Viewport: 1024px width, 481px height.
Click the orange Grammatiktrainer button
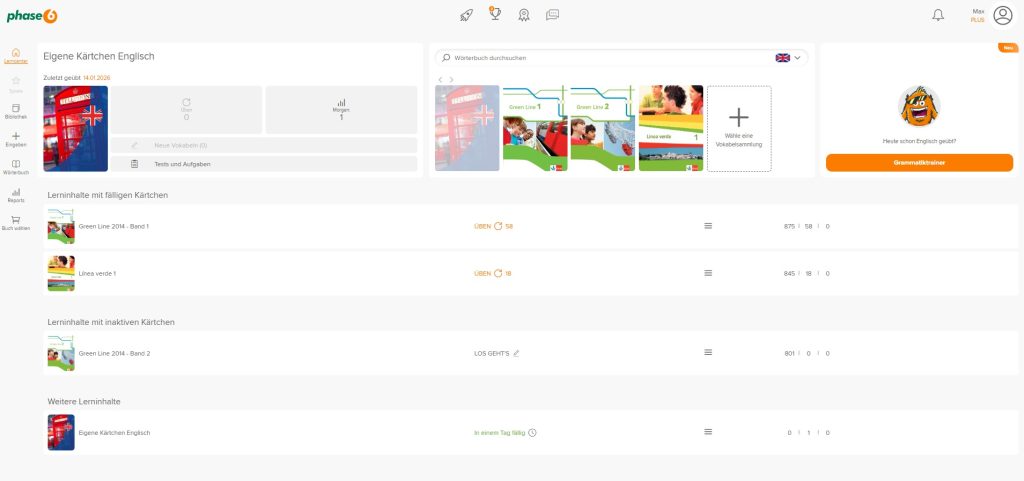pos(919,162)
